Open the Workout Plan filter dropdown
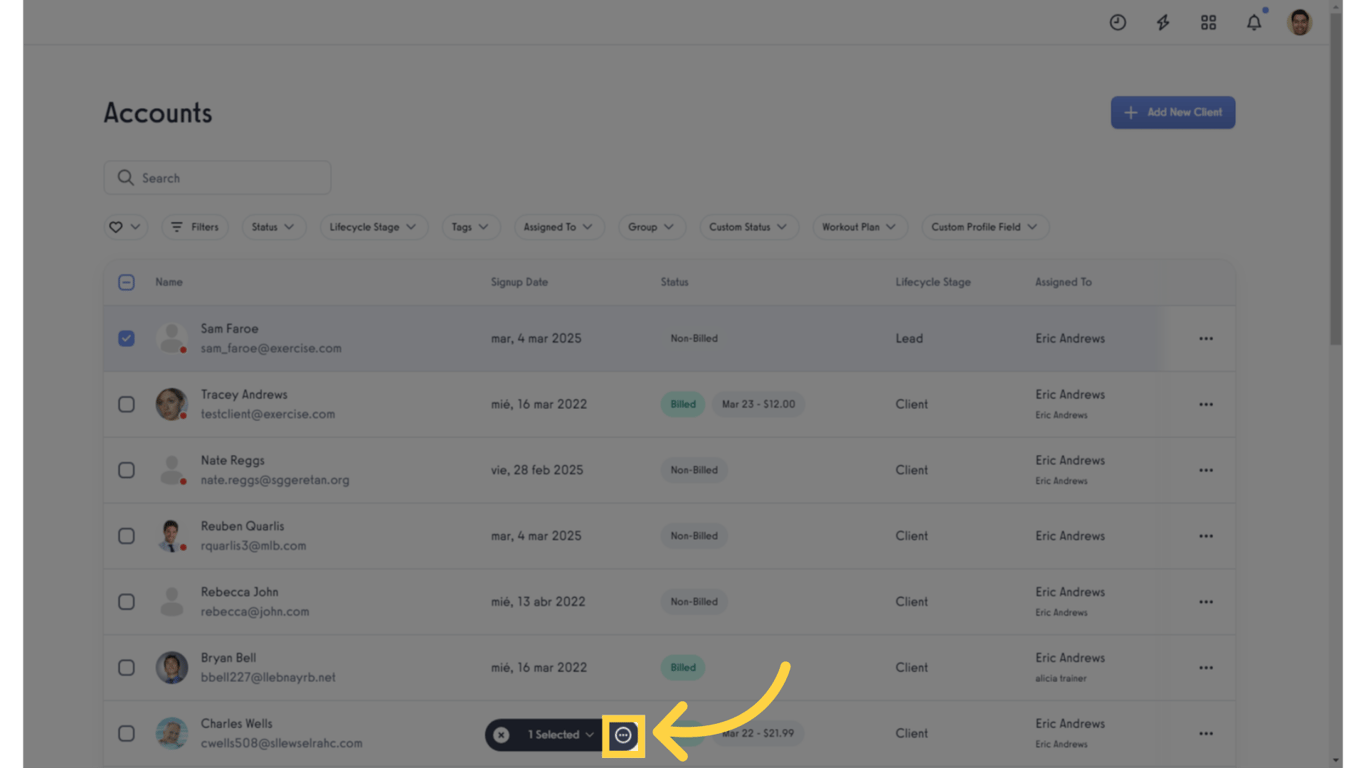The image size is (1366, 768). pos(859,227)
